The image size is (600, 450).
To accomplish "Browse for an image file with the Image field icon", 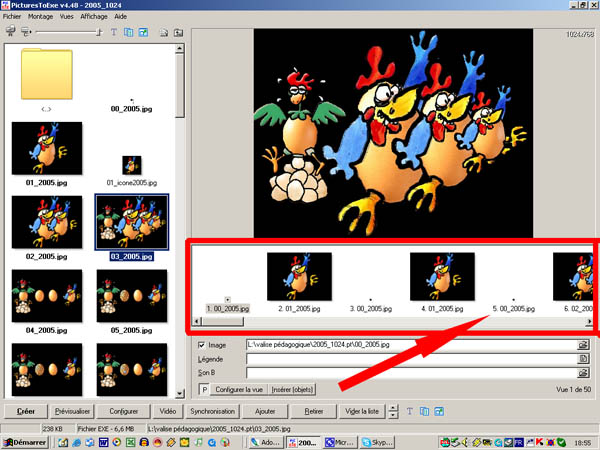I will tap(583, 345).
